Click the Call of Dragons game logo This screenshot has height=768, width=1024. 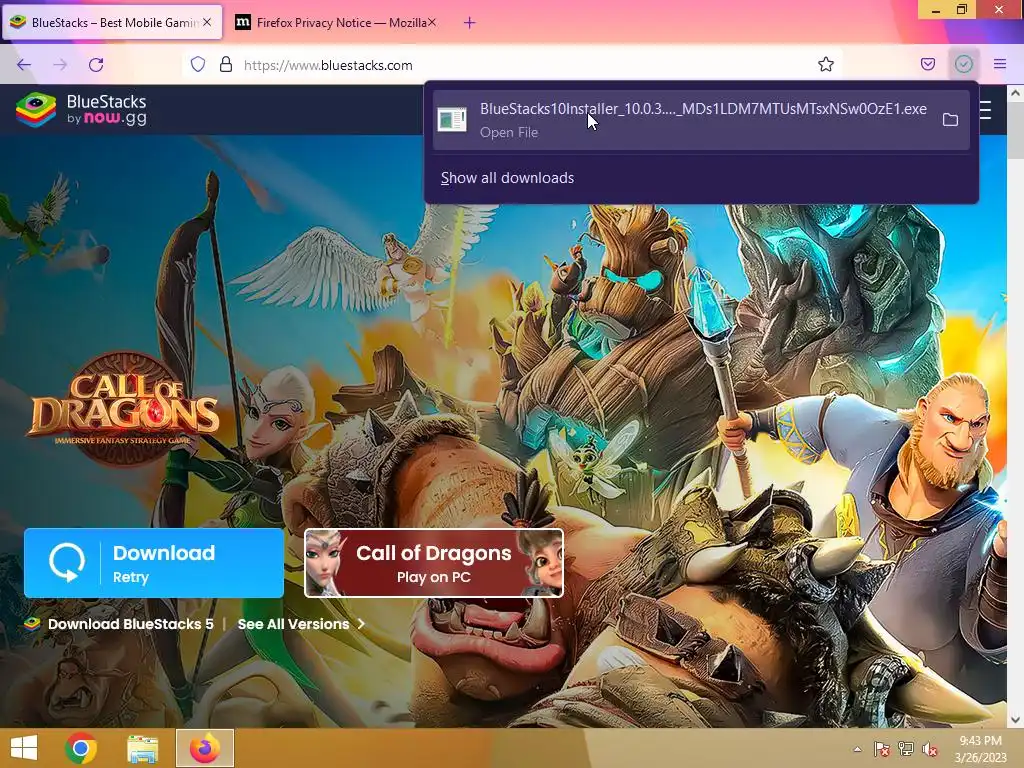[x=125, y=409]
